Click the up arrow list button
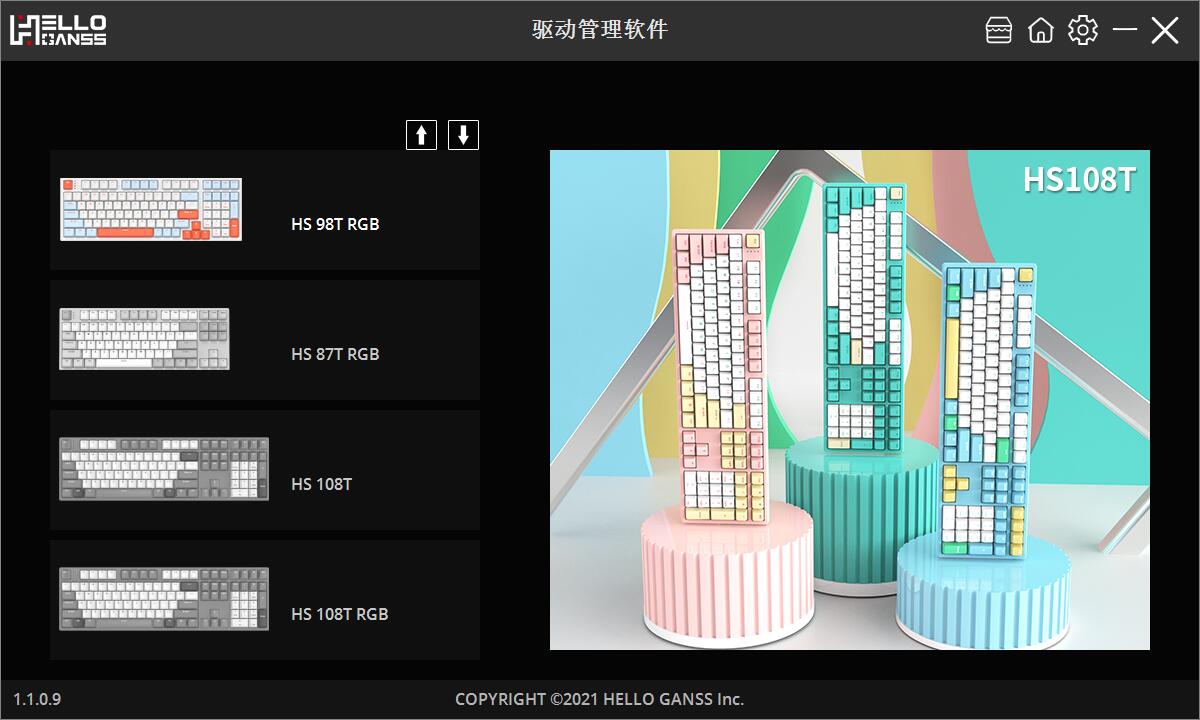 coord(421,135)
